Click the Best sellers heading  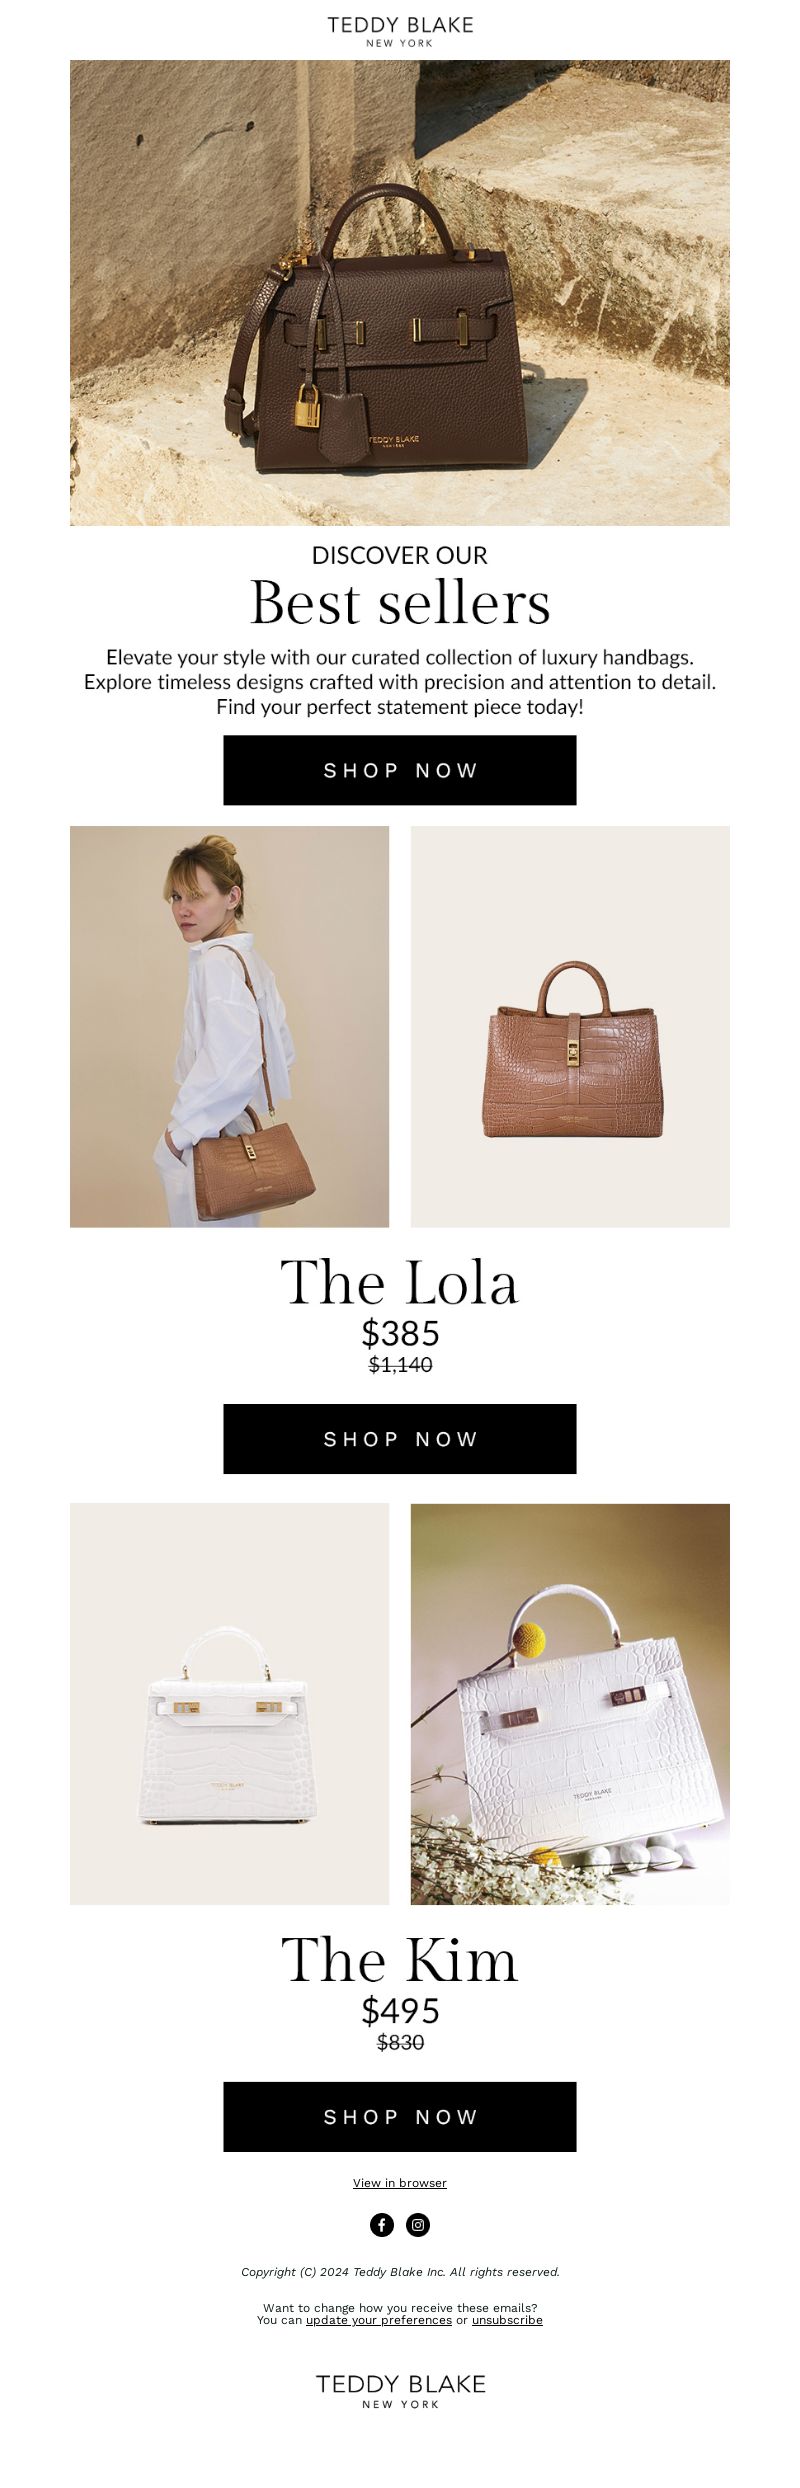400,603
